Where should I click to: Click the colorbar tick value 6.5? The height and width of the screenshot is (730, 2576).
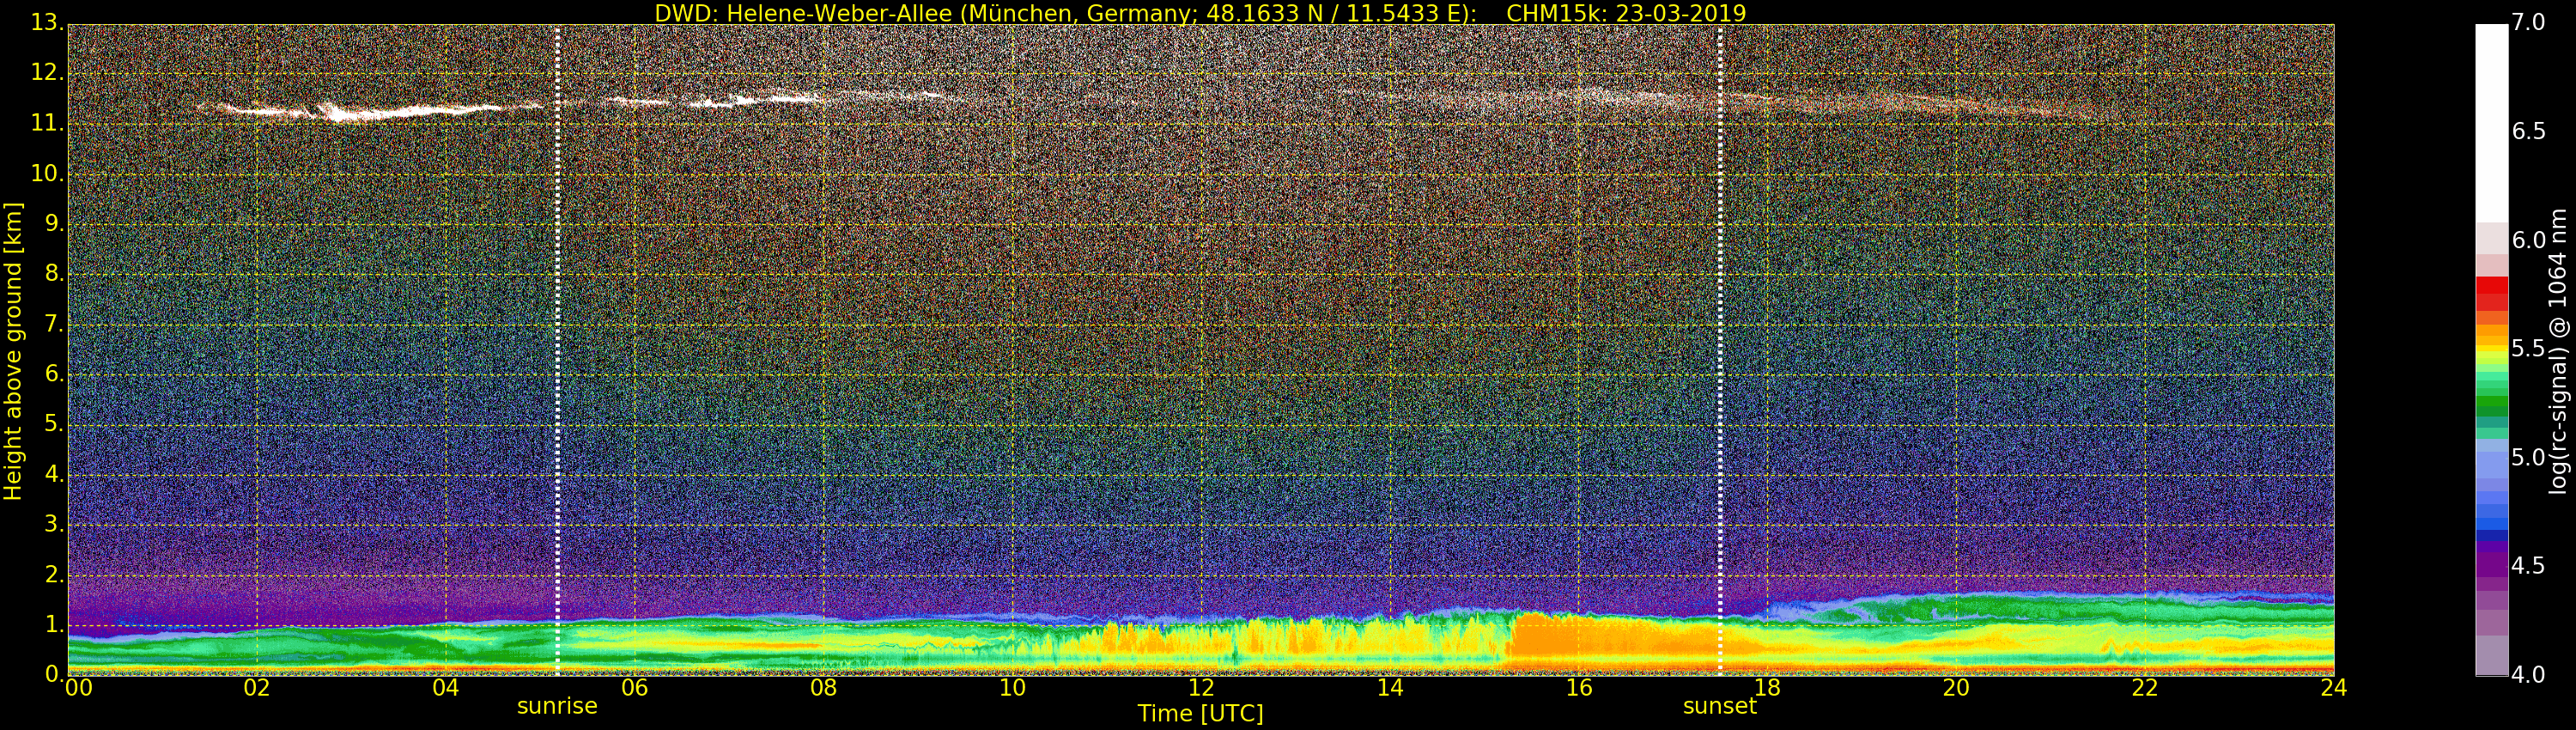2529,131
